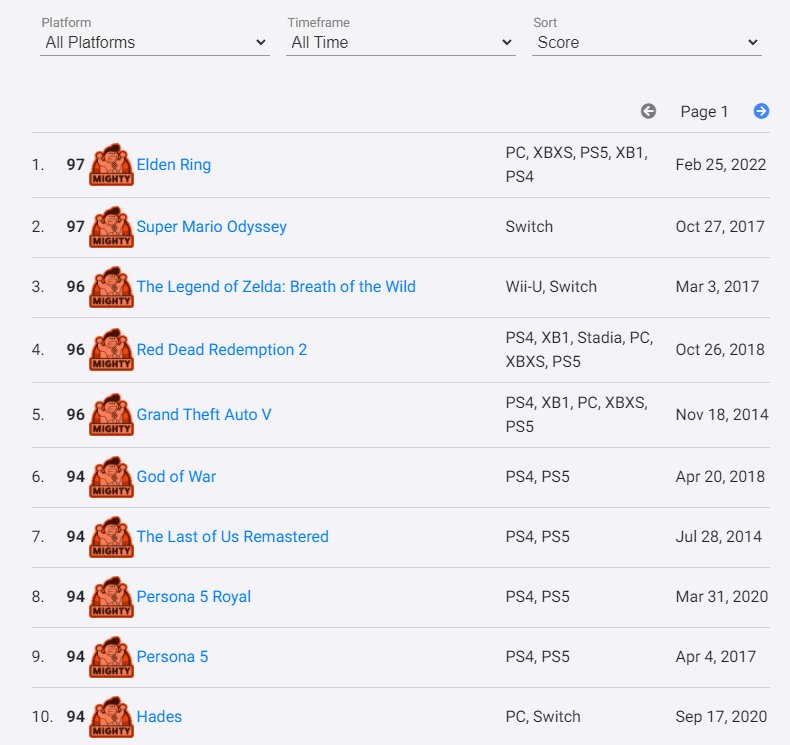Open the Red Dead Redemption 2 link
The height and width of the screenshot is (745, 790).
click(x=222, y=350)
